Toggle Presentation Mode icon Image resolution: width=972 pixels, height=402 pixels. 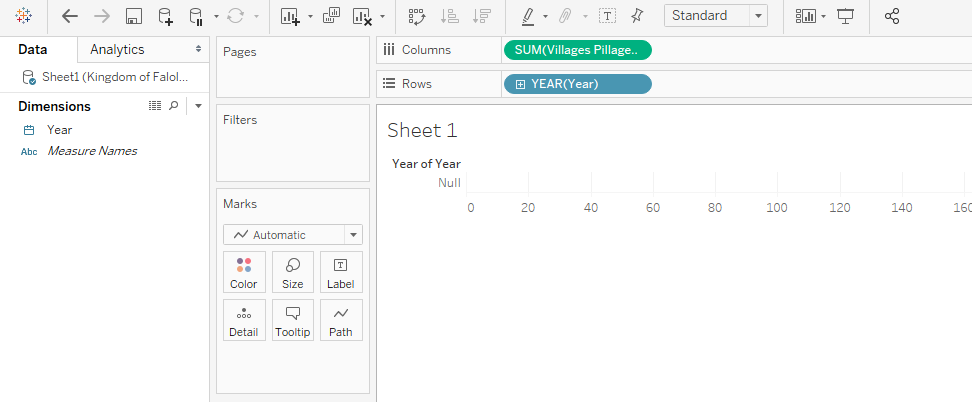click(846, 16)
